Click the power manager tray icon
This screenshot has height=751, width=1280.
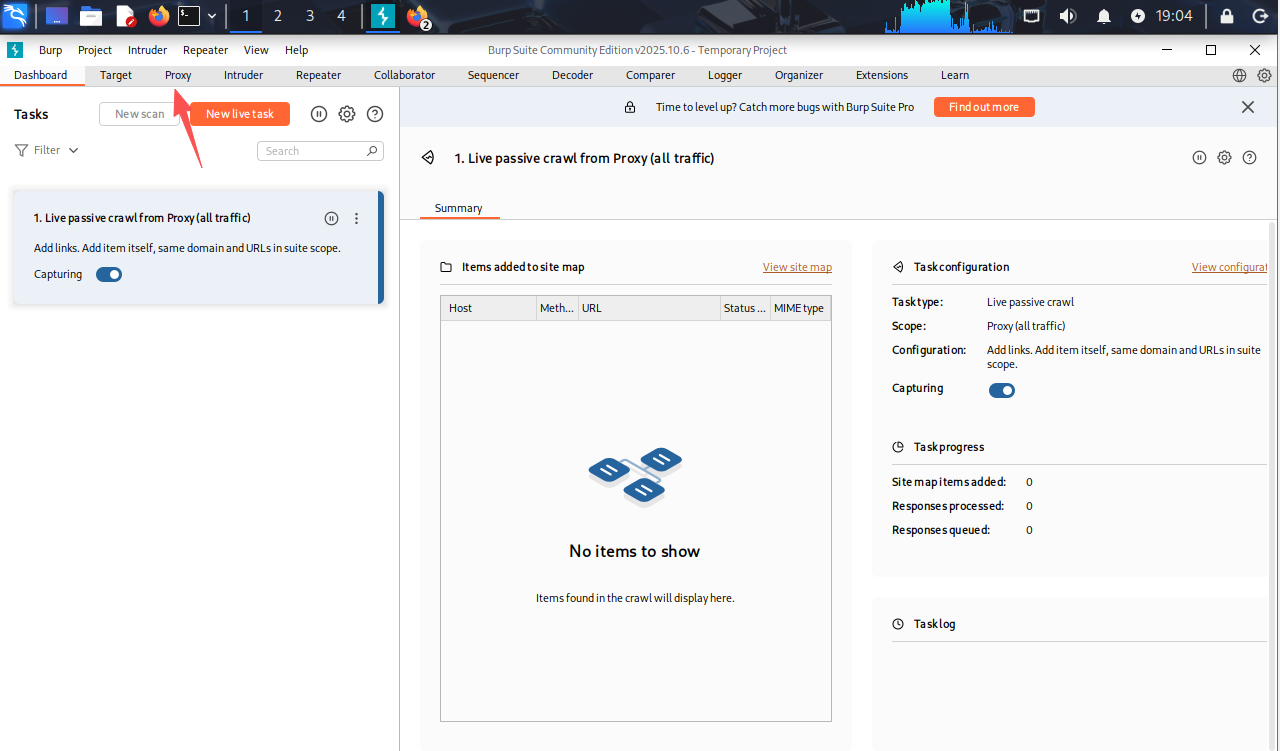1138,16
